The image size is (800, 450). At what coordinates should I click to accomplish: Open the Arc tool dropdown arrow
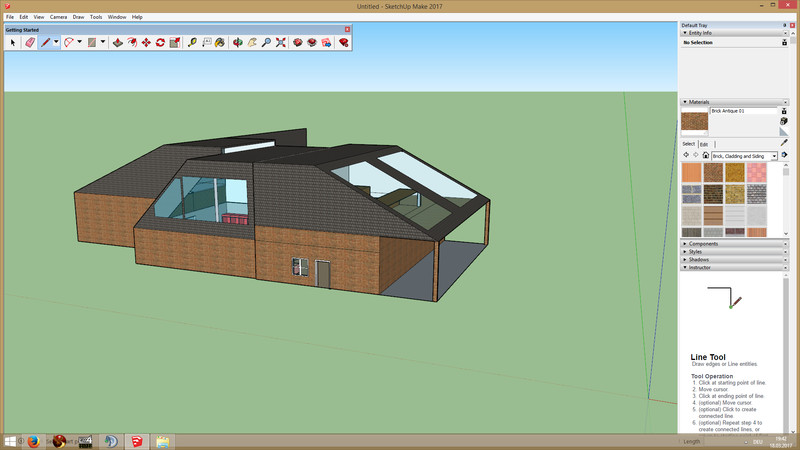coord(81,43)
